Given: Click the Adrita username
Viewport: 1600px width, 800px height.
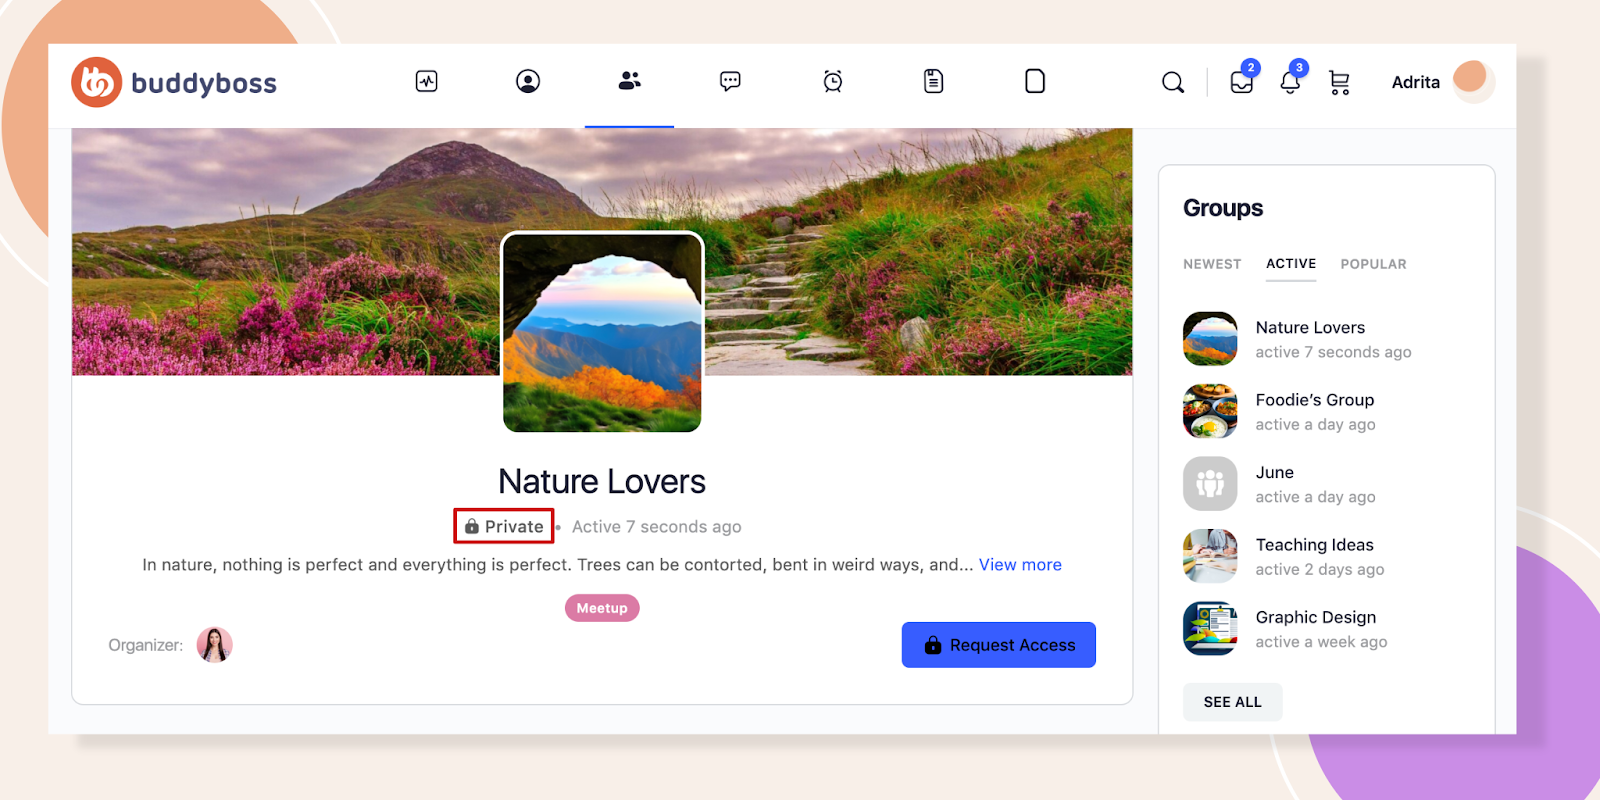Looking at the screenshot, I should click(x=1416, y=82).
